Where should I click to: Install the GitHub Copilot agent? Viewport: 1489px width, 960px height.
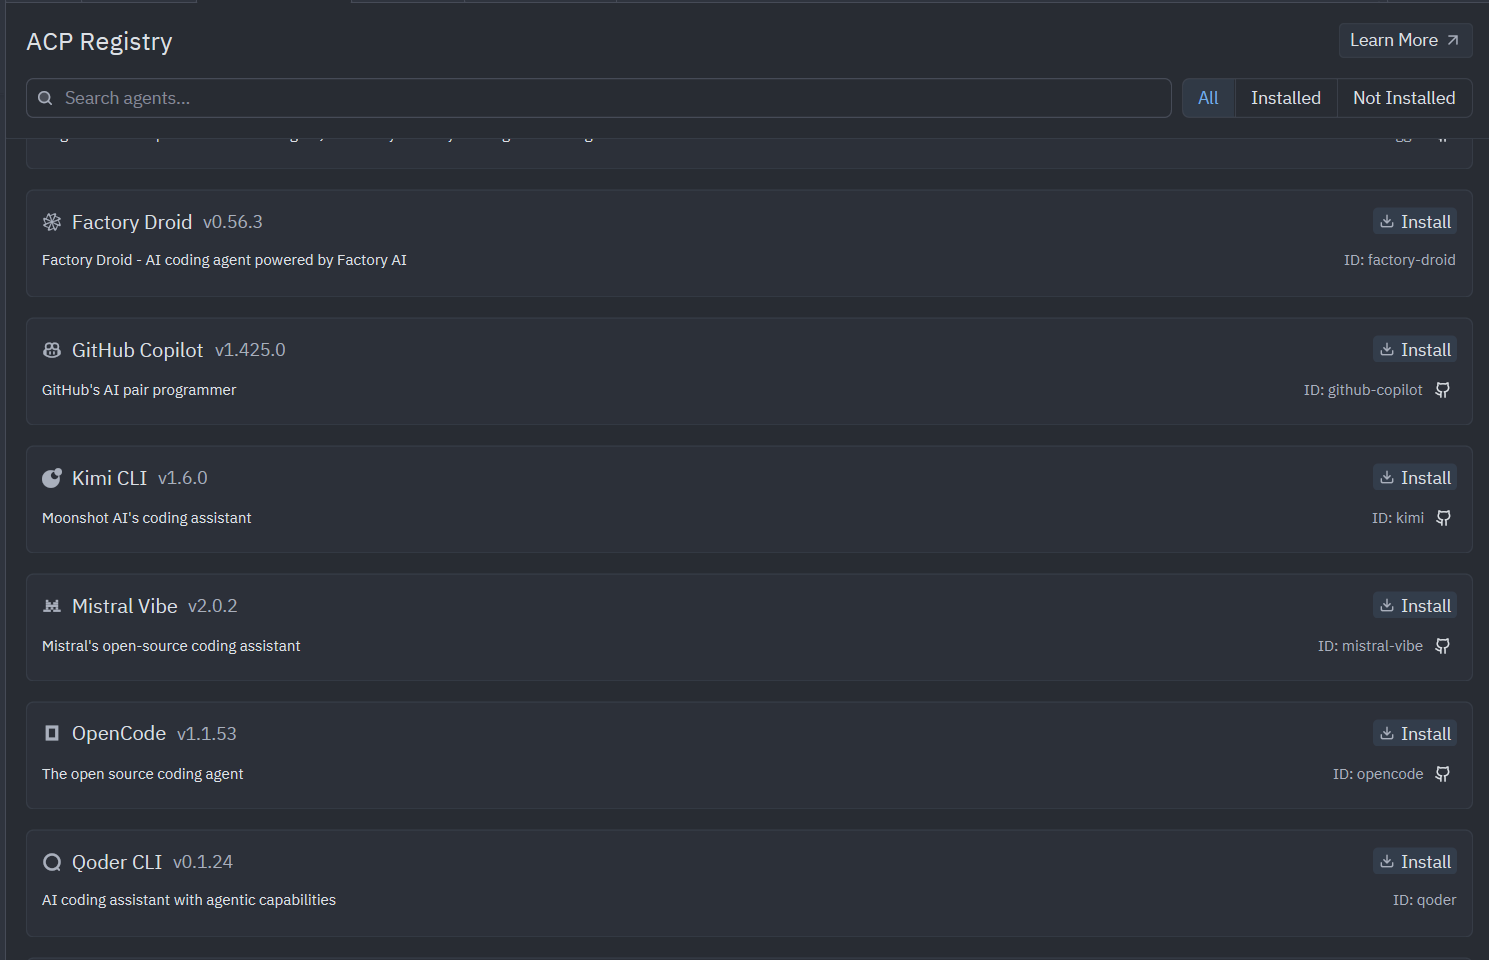tap(1414, 350)
